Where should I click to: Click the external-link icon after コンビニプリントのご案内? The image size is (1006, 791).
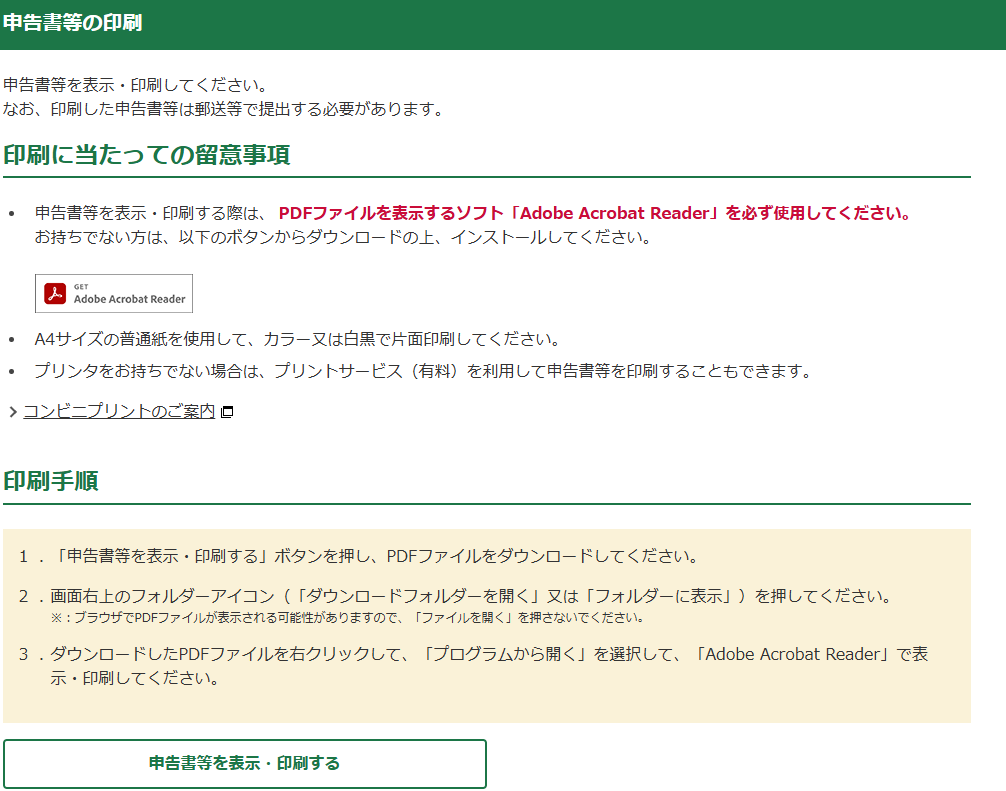point(227,412)
